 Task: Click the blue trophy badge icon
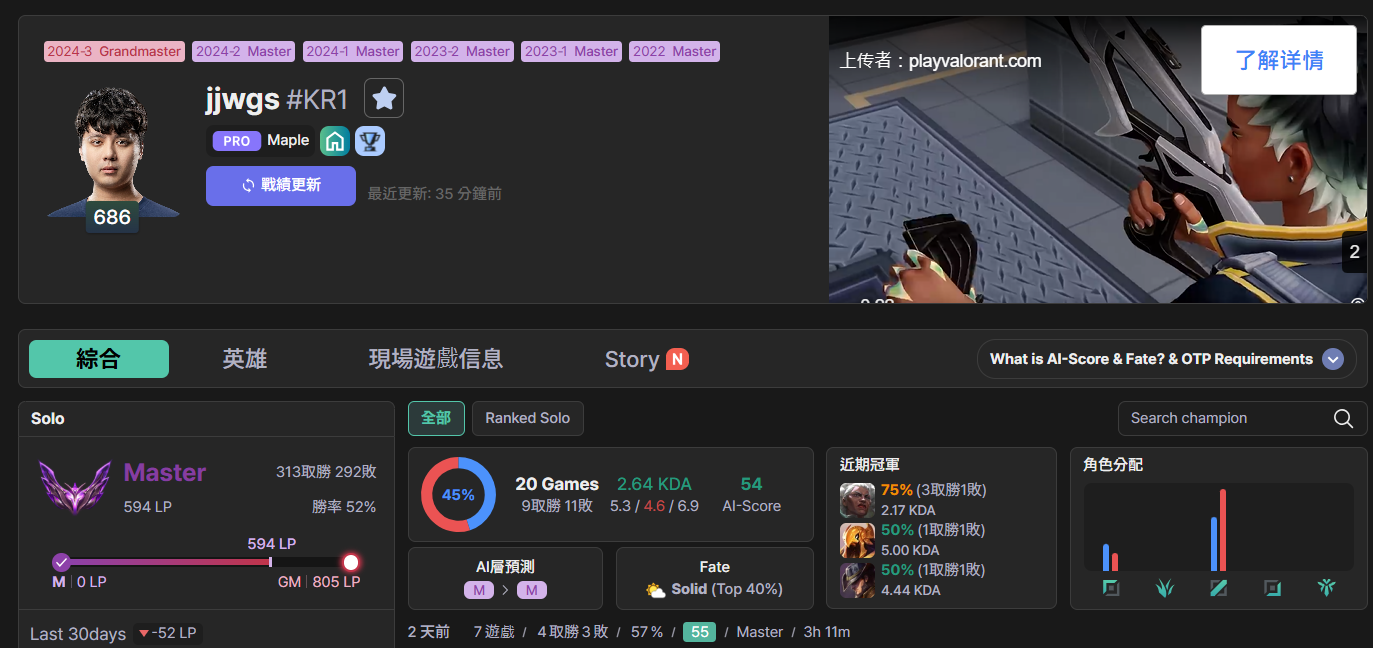click(x=370, y=141)
